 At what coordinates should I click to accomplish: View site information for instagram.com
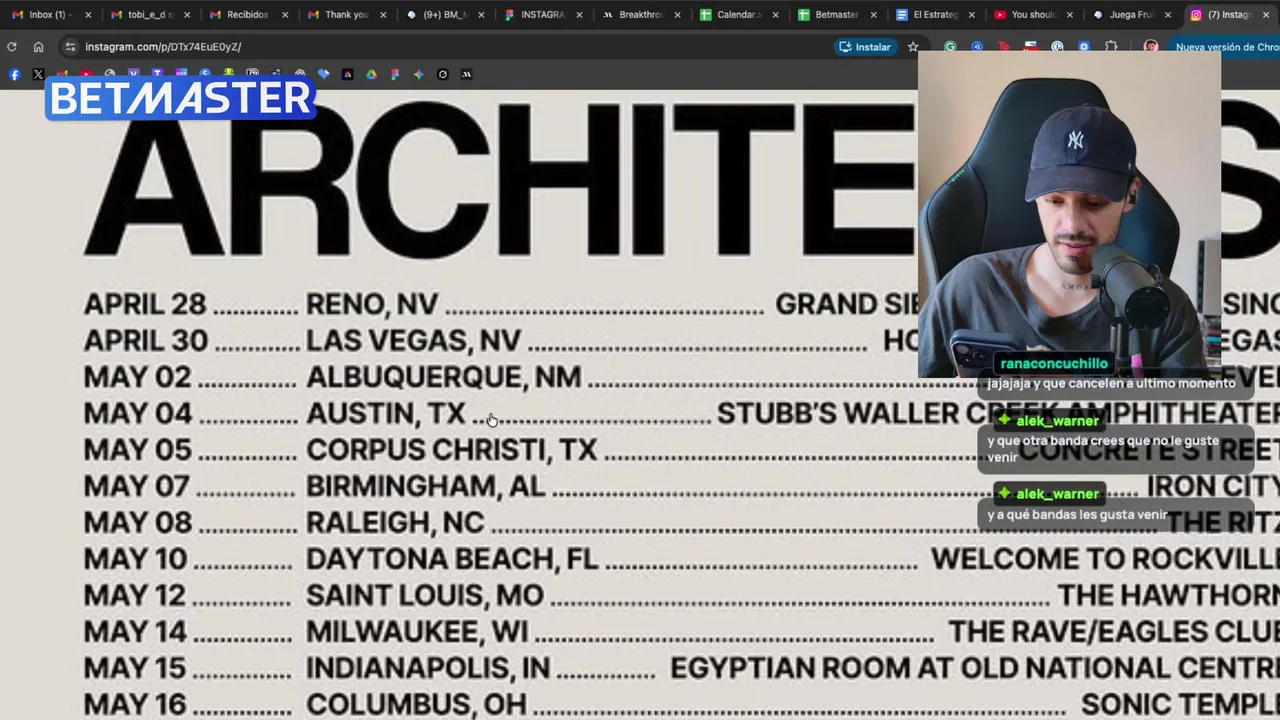pyautogui.click(x=70, y=46)
